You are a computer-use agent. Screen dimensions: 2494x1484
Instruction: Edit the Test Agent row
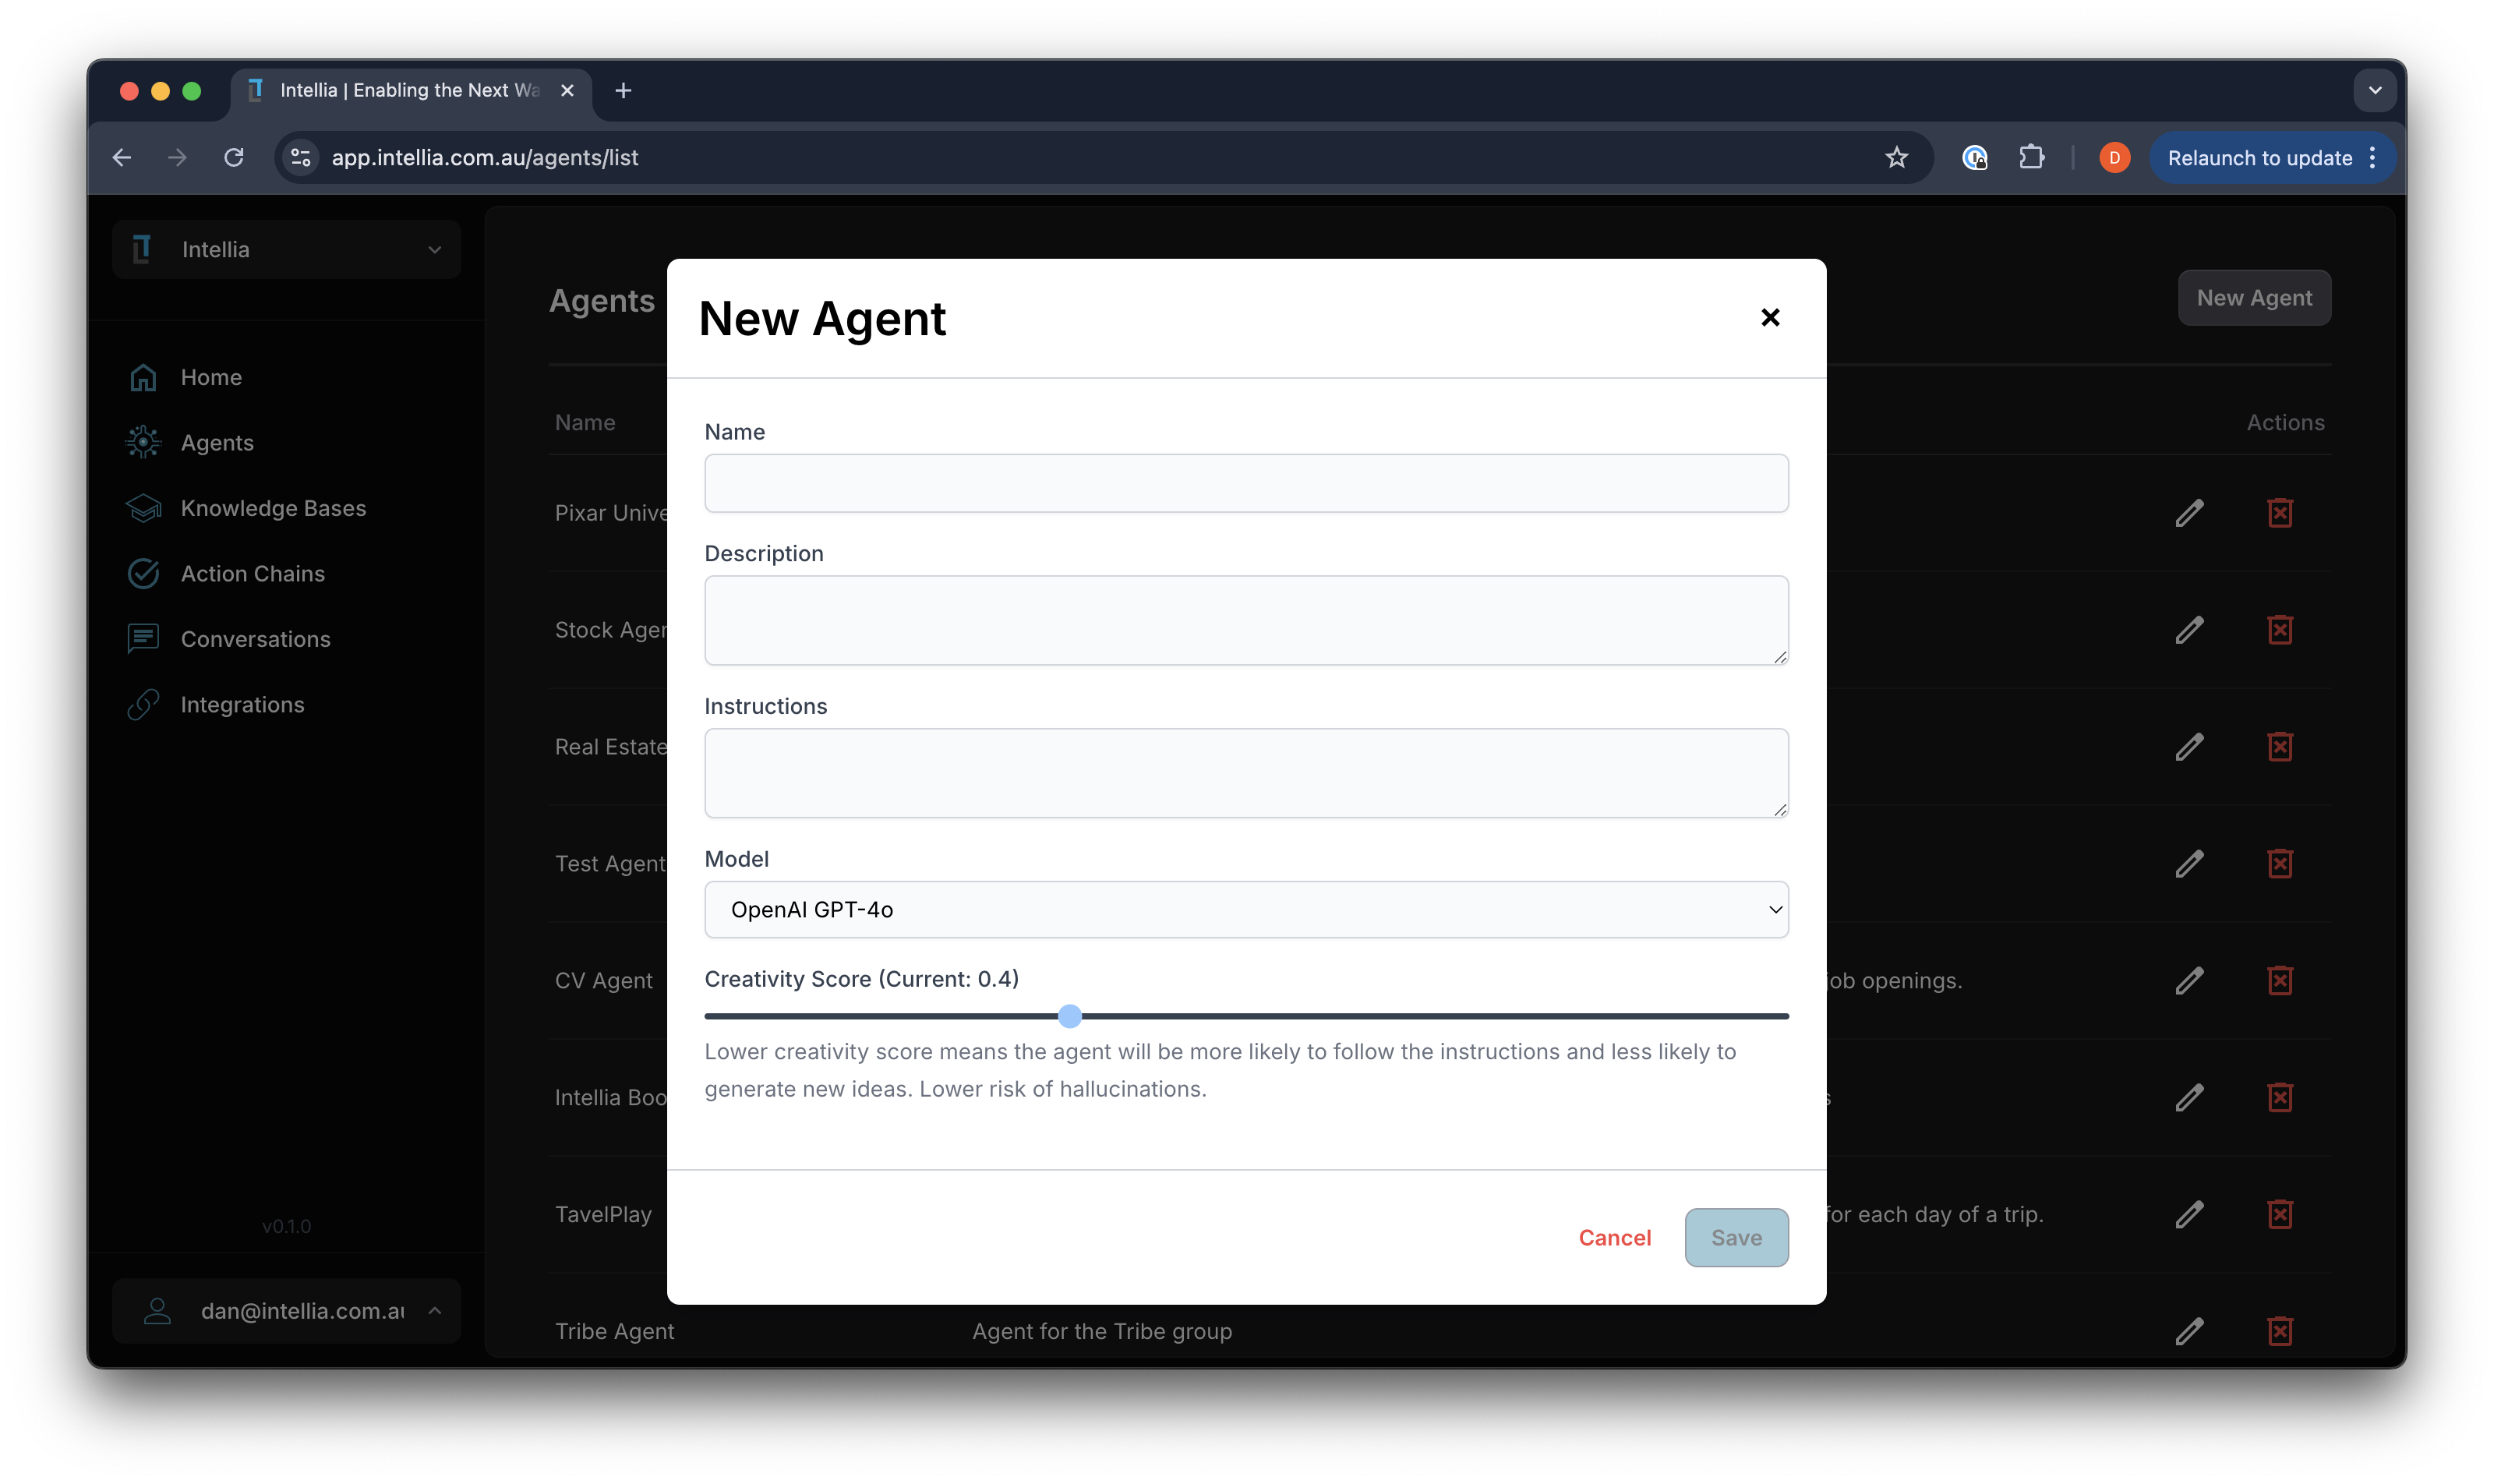(2189, 864)
